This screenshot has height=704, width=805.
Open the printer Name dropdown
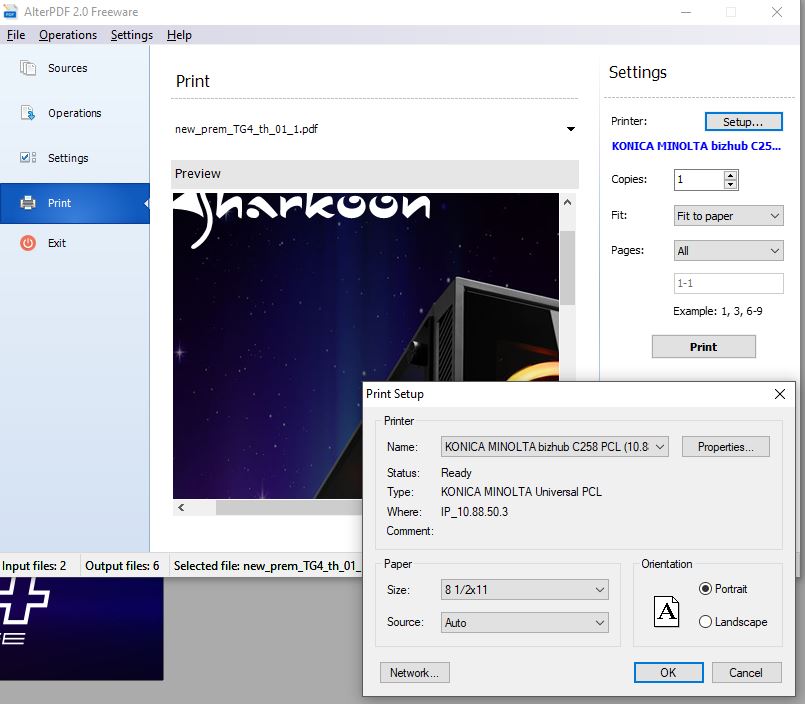(x=554, y=447)
